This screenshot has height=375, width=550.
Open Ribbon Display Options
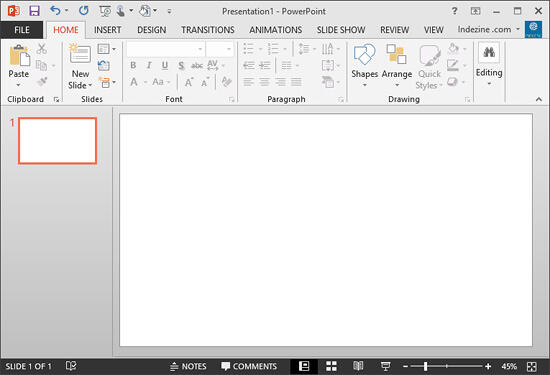coord(475,11)
